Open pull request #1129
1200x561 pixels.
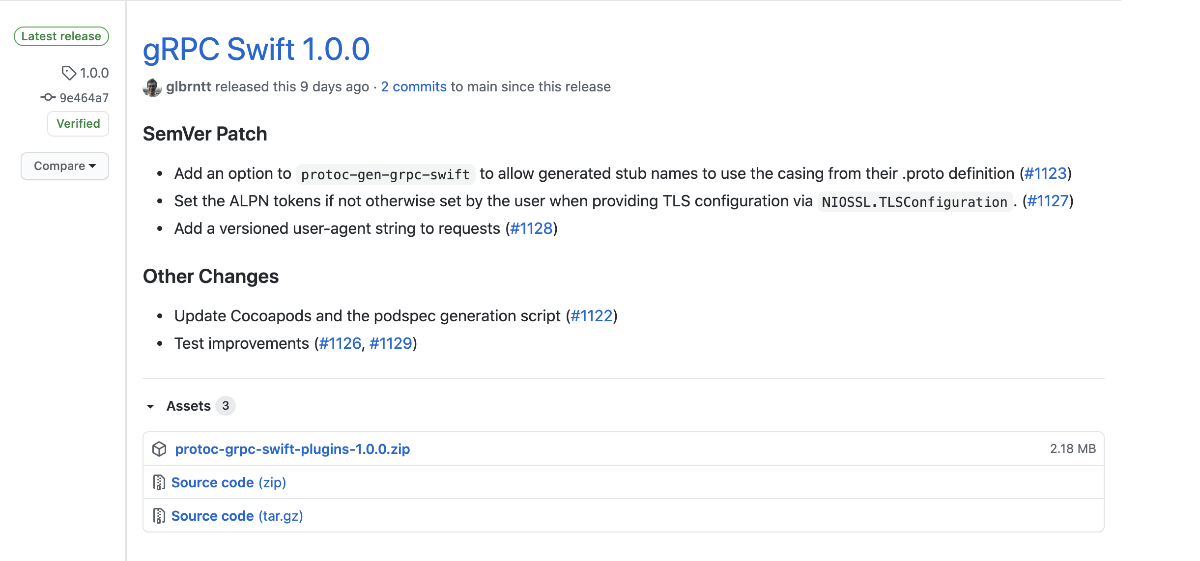coord(390,344)
